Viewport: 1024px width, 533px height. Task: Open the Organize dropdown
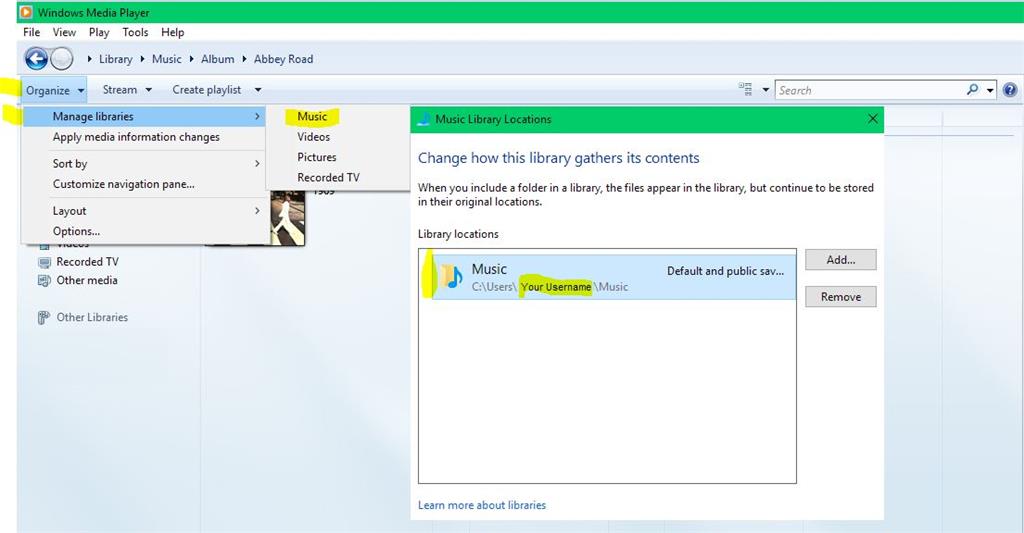click(x=55, y=90)
